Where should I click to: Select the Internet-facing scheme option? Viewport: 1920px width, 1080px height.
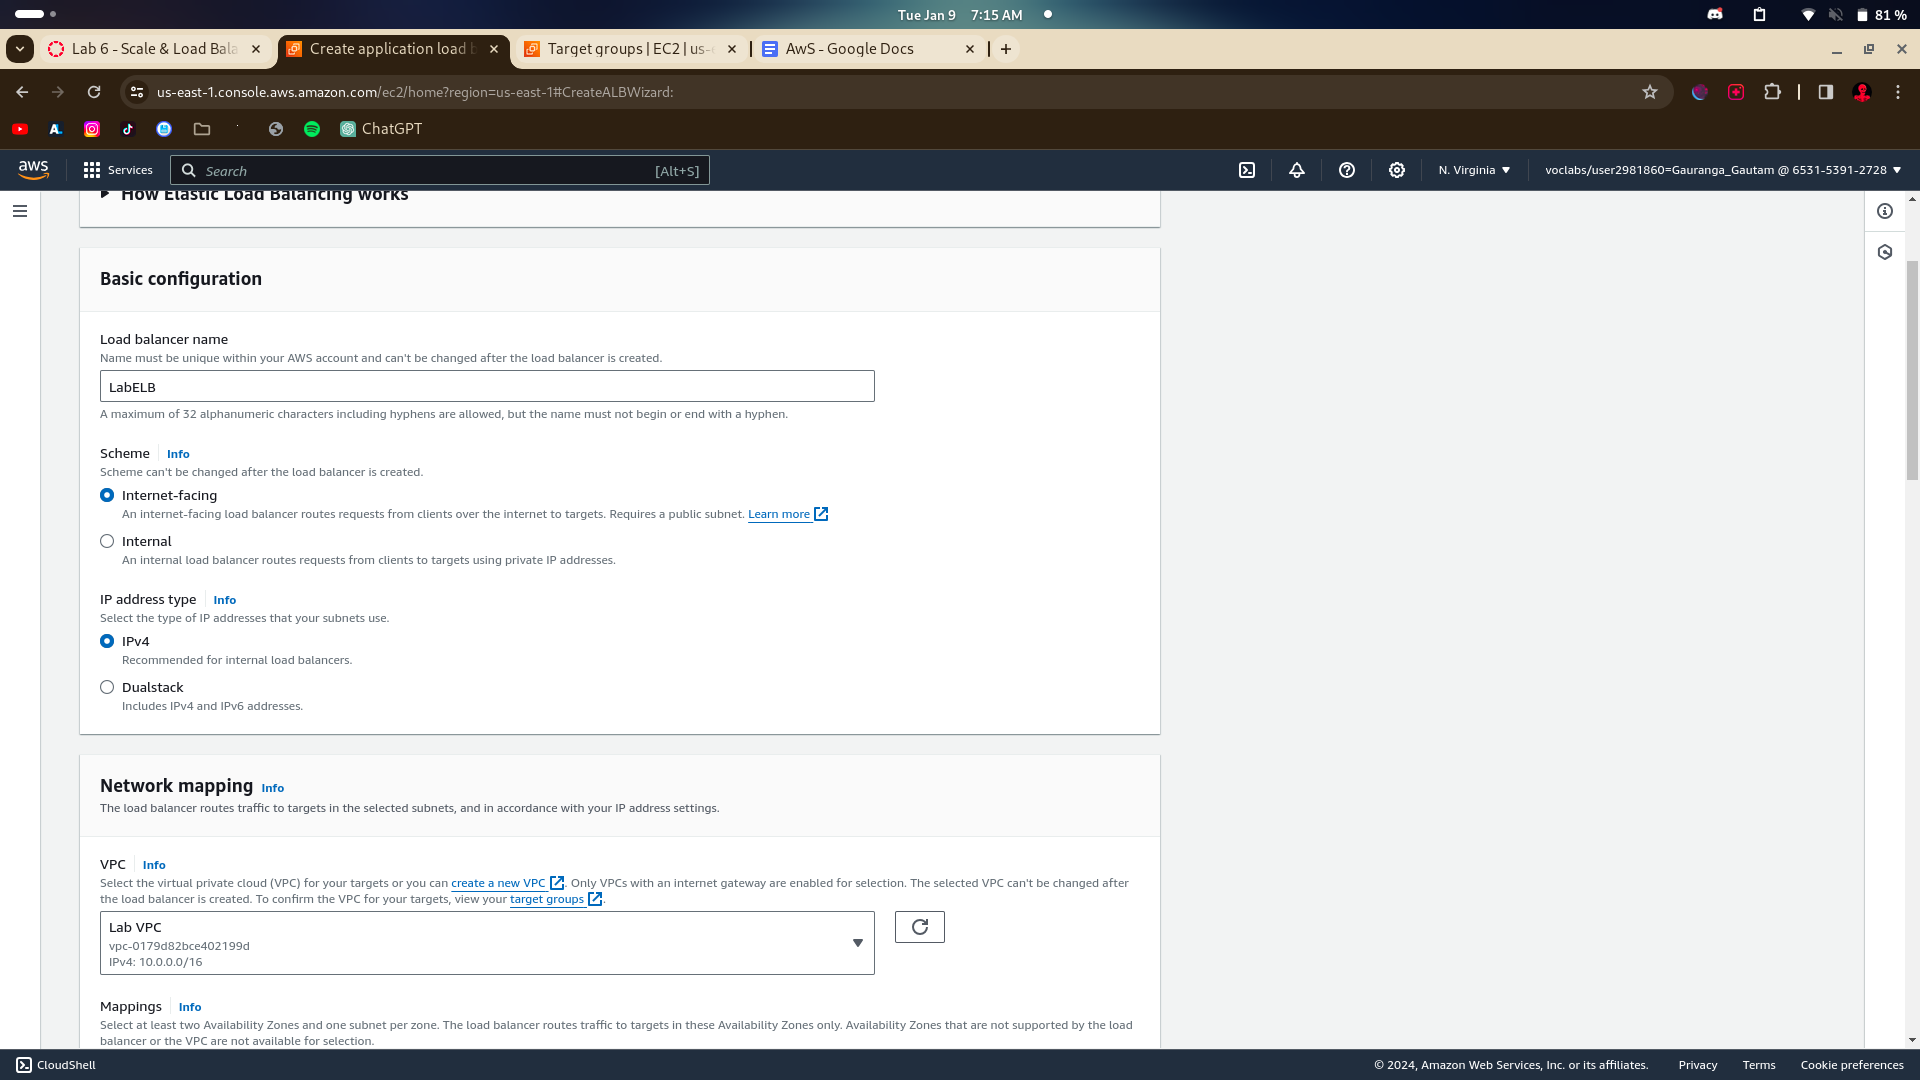pyautogui.click(x=107, y=495)
